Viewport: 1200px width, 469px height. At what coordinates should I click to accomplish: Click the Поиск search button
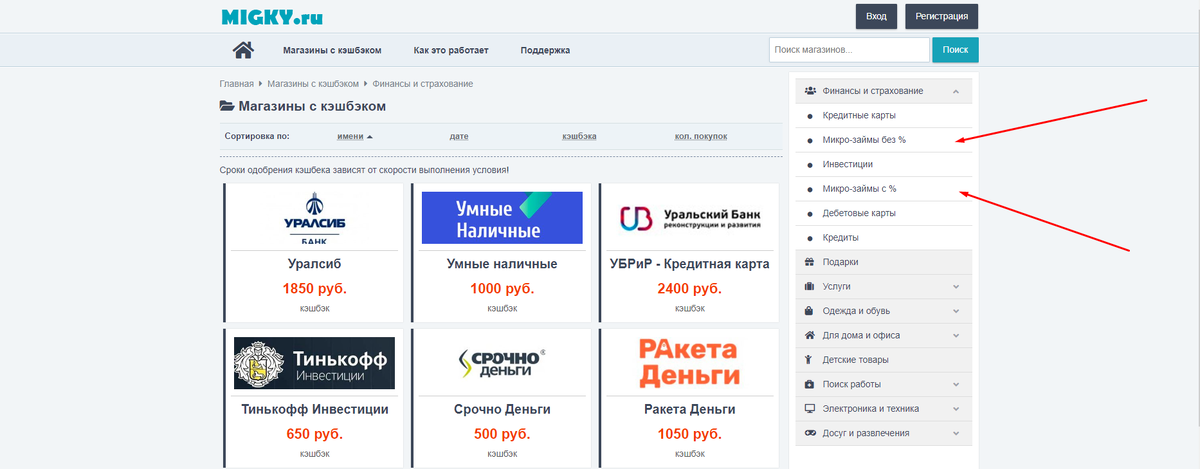point(955,49)
